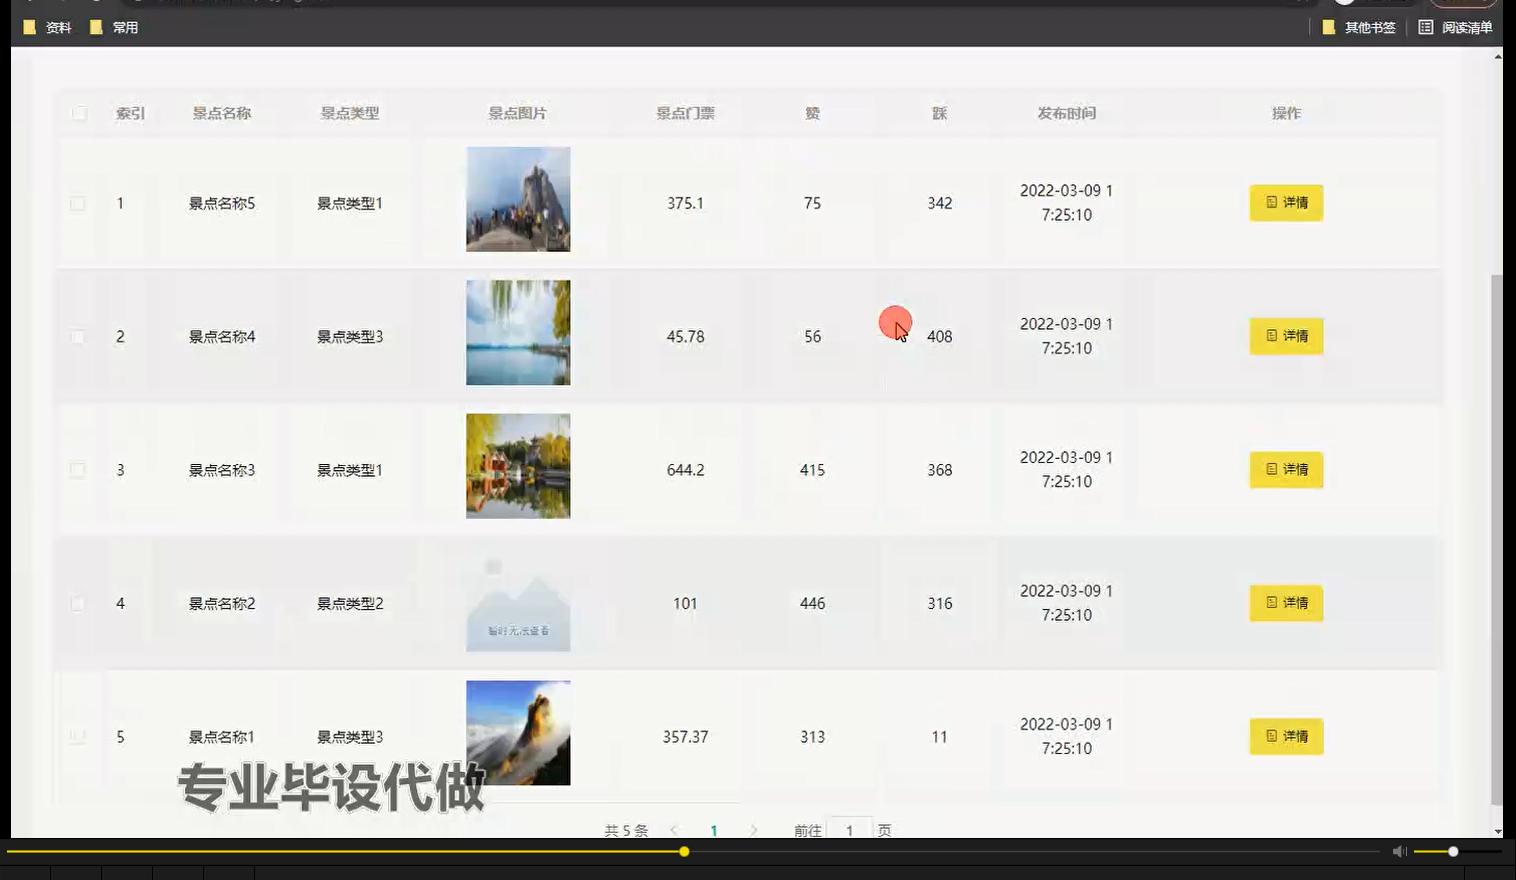Check the checkbox on row 1
Image resolution: width=1516 pixels, height=880 pixels.
coord(77,203)
